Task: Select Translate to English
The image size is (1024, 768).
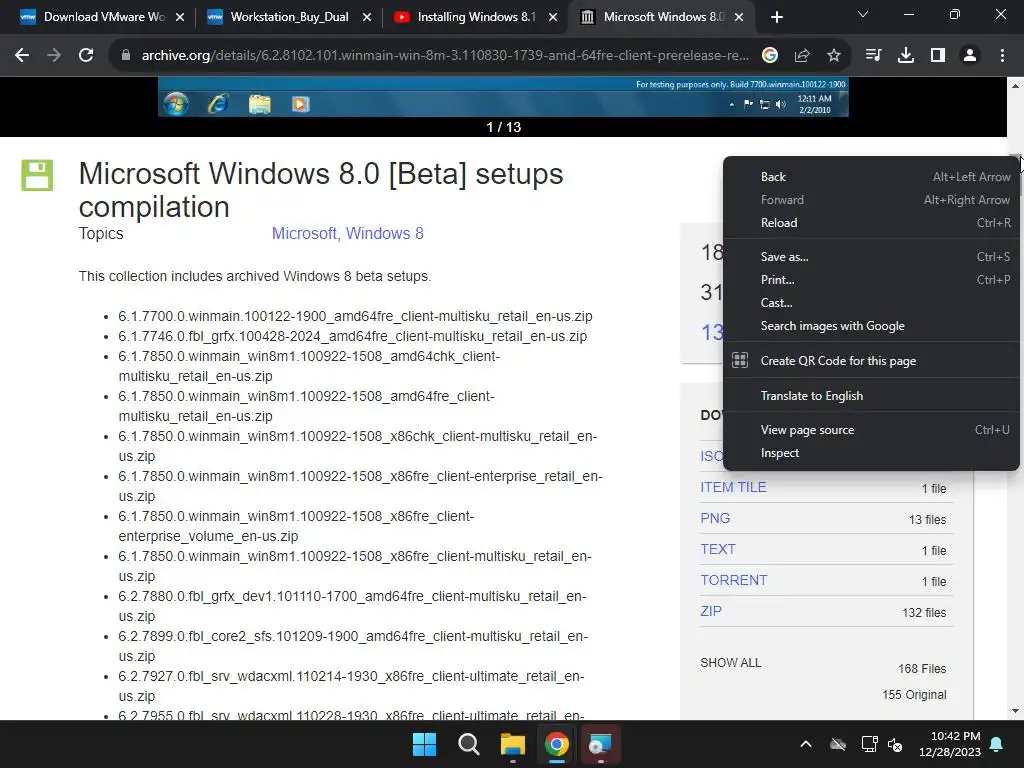Action: point(871,396)
